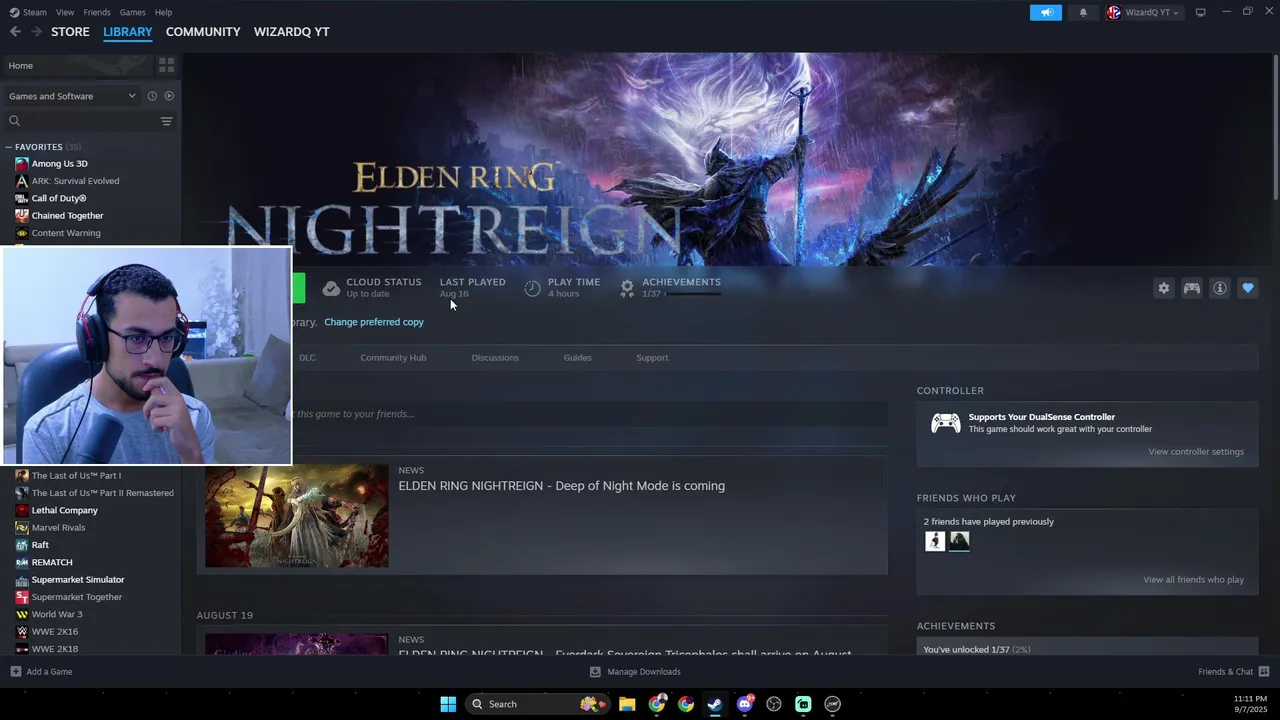Open the Games menu
Viewport: 1280px width, 720px height.
pos(132,12)
